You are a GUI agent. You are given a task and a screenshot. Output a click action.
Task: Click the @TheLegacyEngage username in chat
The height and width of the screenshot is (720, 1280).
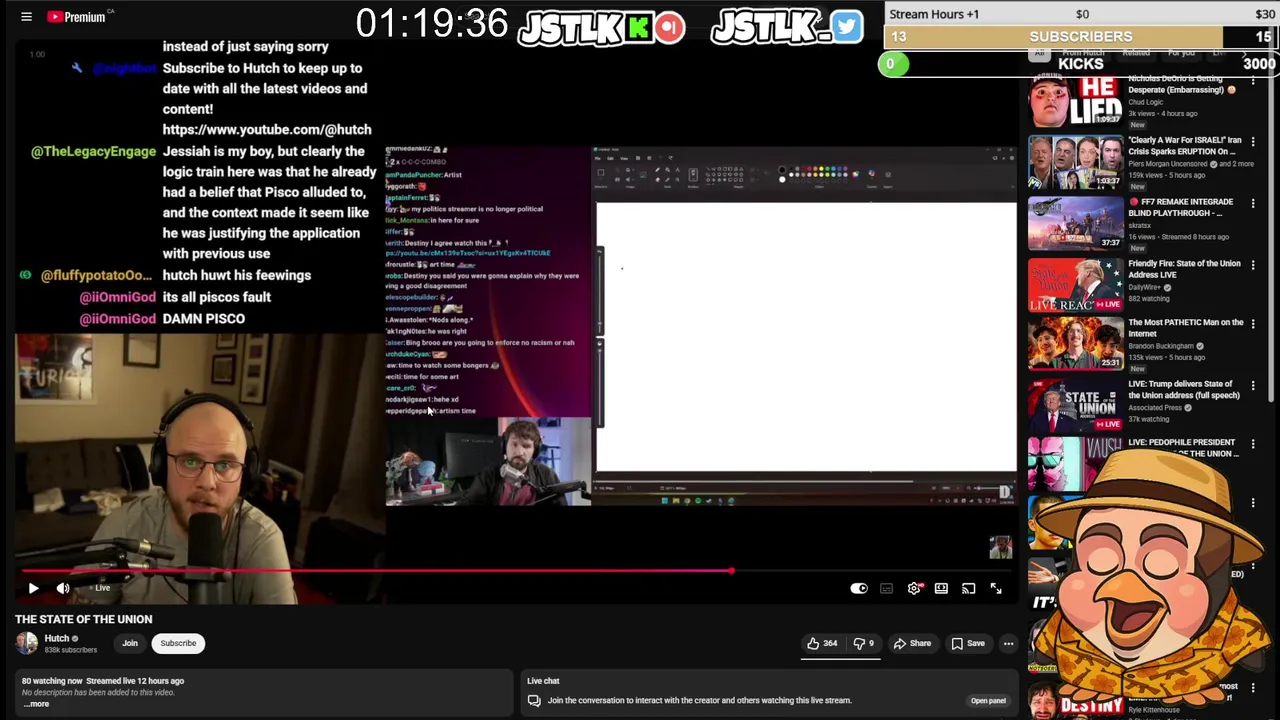point(94,151)
